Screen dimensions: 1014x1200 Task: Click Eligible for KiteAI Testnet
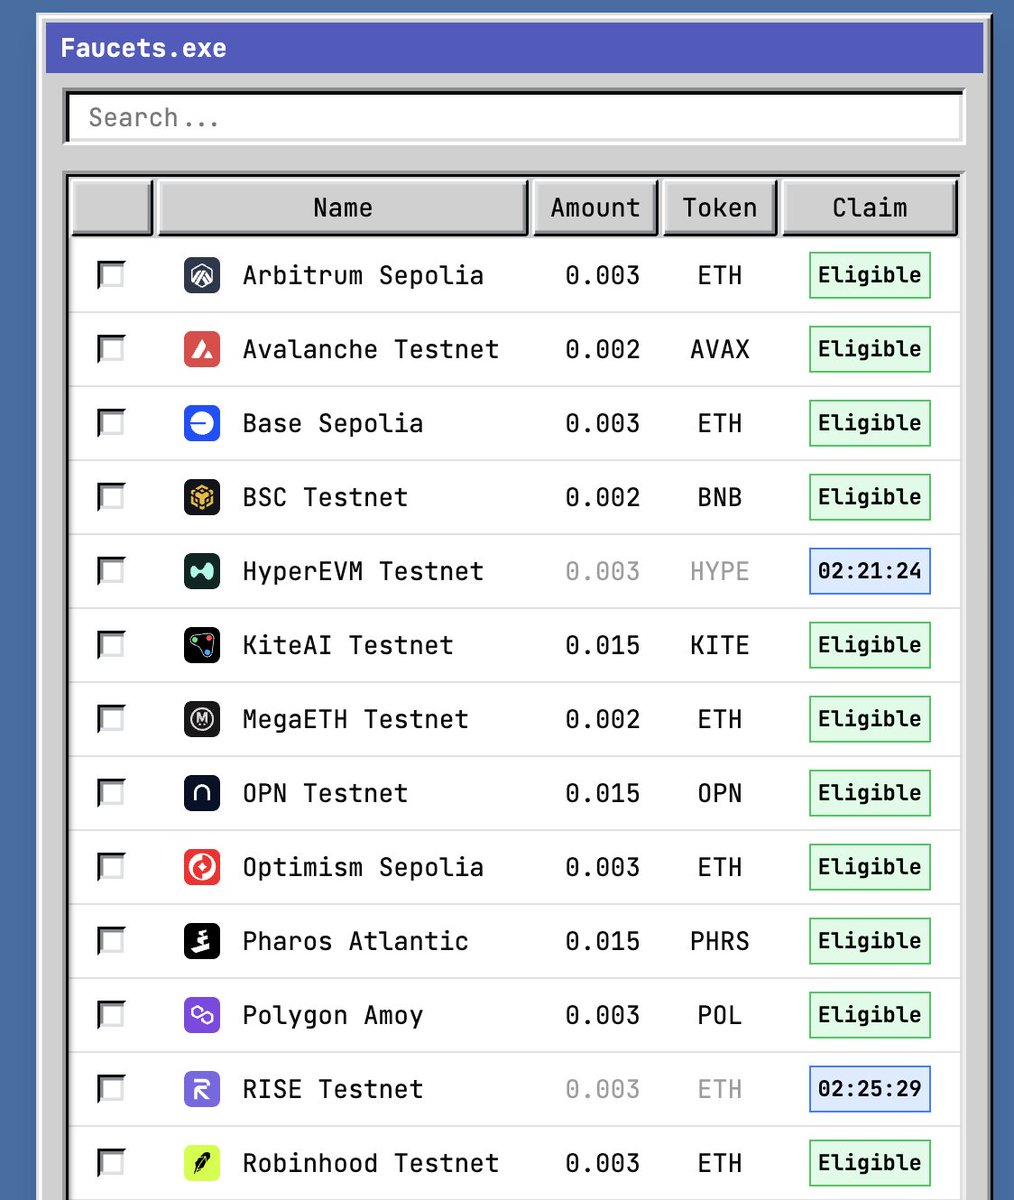[x=870, y=645]
